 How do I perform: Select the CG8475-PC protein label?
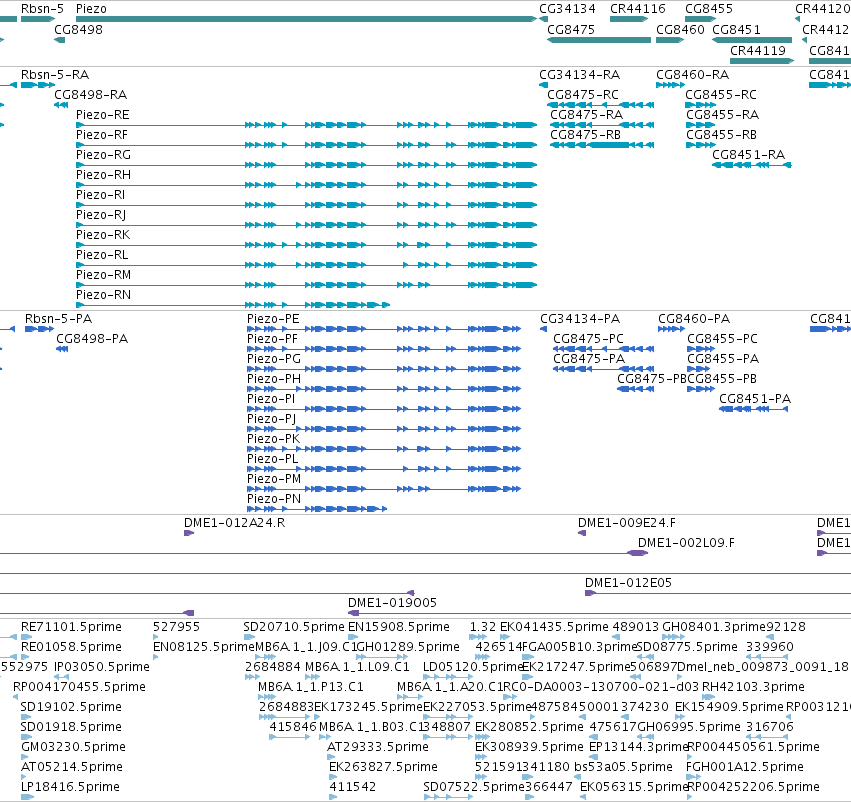(x=588, y=339)
